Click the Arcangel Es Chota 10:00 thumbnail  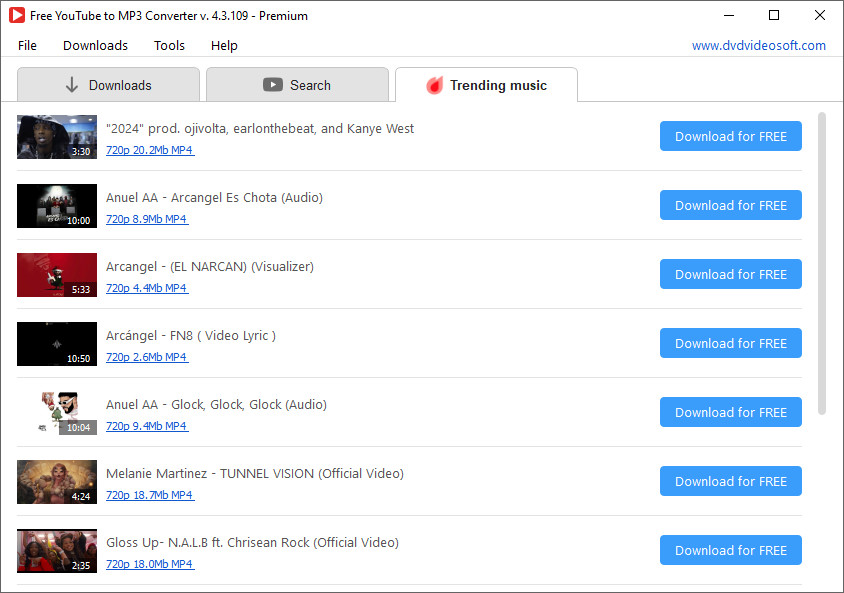coord(57,206)
